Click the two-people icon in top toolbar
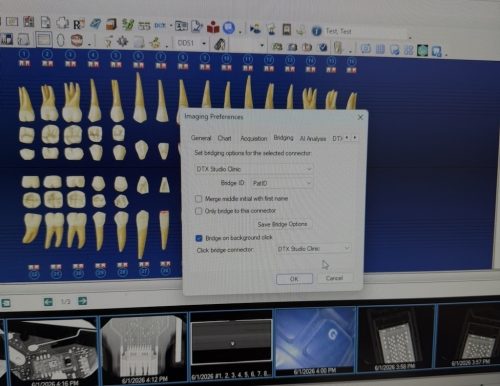This screenshot has width=500, height=386. pos(256,29)
